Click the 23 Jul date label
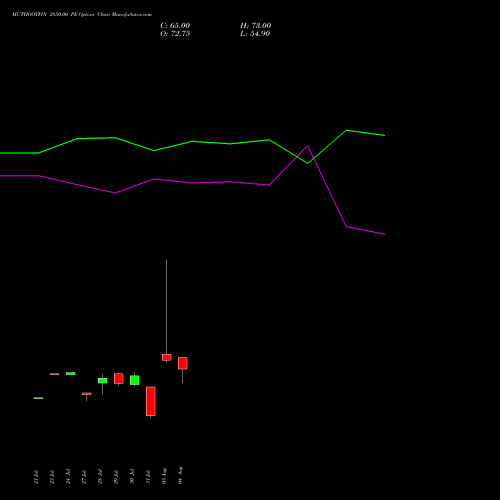Viewport: 500px width, 500px height. coord(52,477)
